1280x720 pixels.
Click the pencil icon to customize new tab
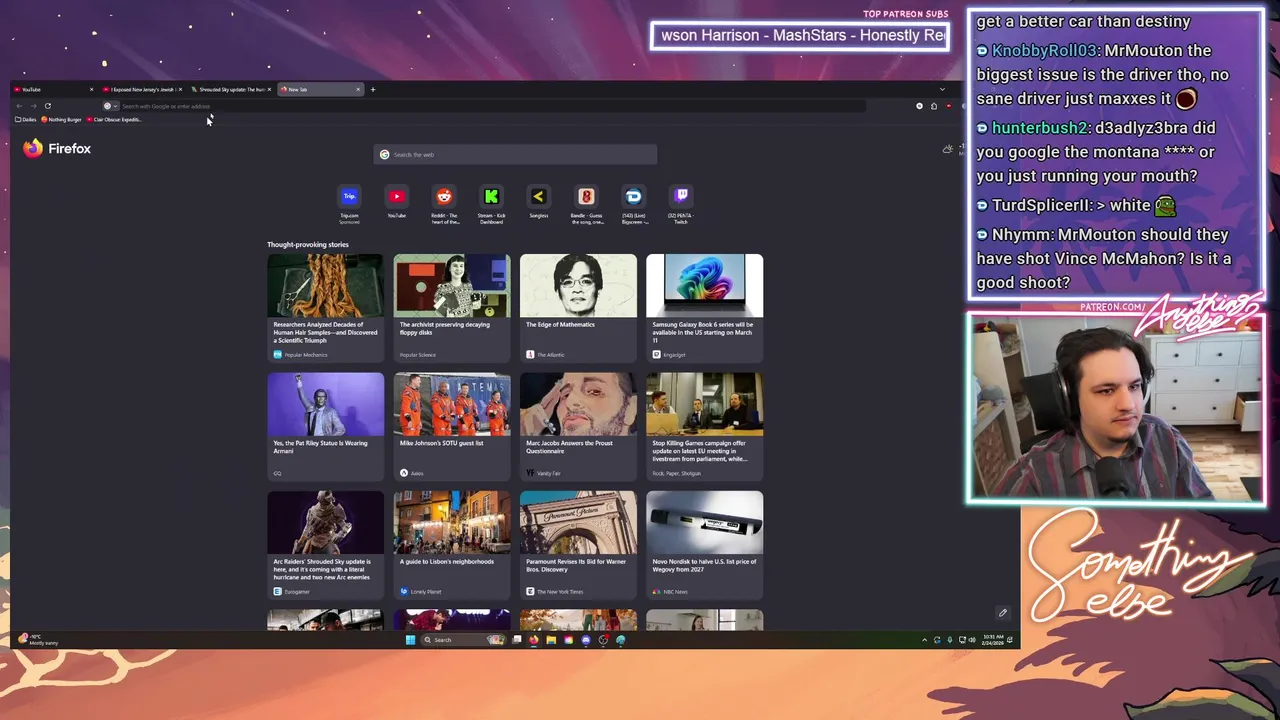point(1003,613)
